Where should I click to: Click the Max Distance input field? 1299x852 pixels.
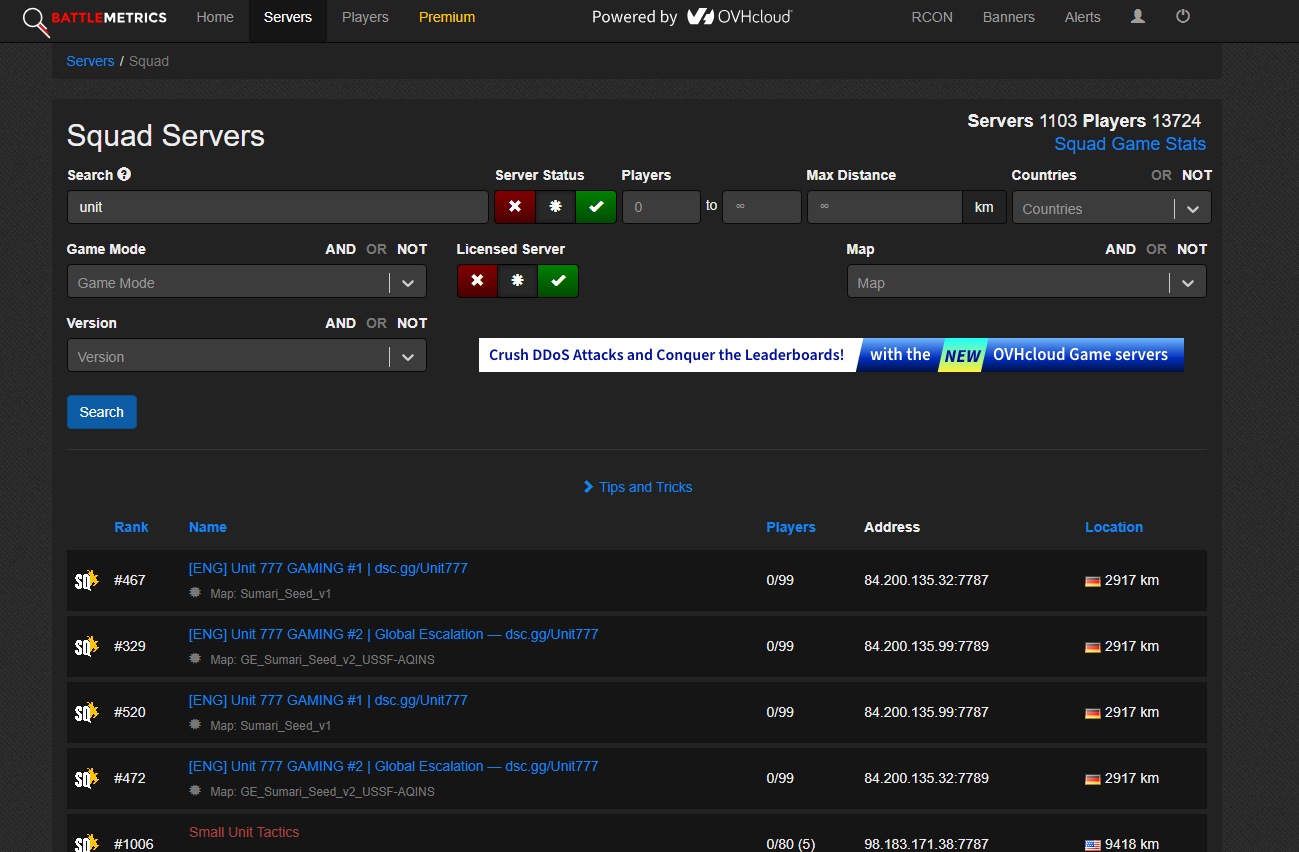click(884, 207)
